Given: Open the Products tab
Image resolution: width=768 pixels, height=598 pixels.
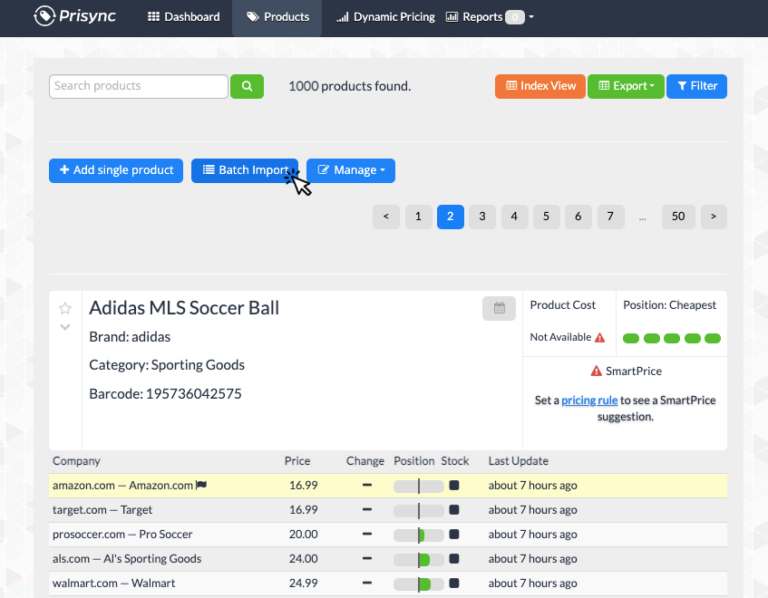Looking at the screenshot, I should pos(277,17).
